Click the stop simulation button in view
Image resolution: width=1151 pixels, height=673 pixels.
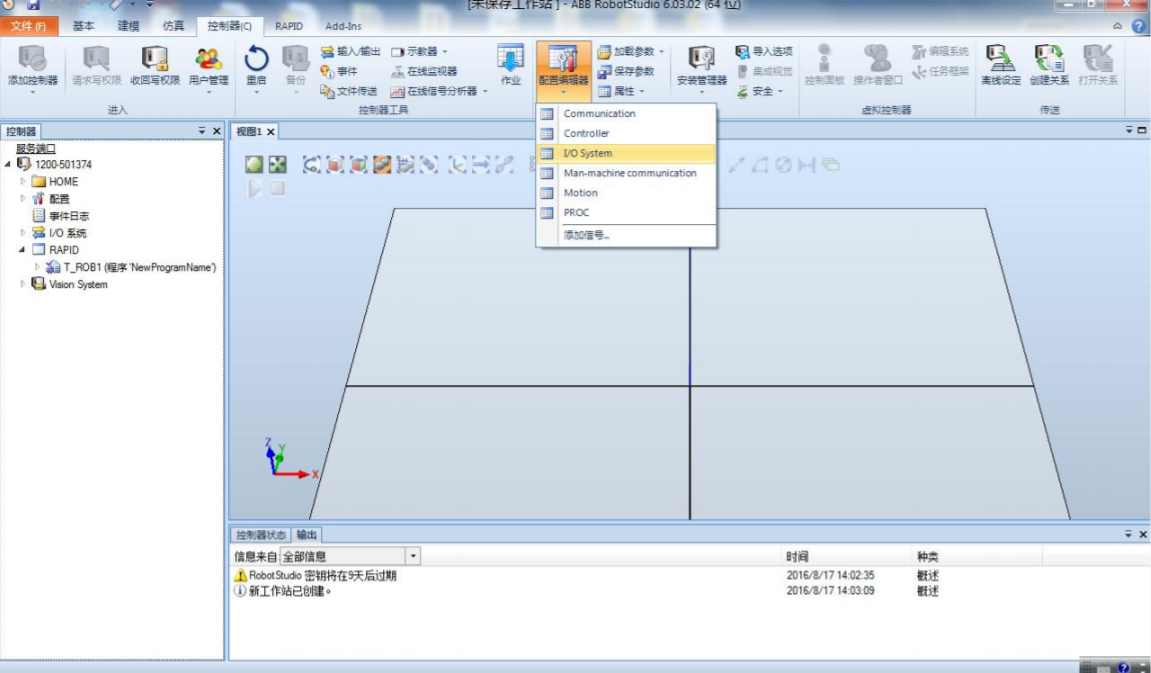277,189
